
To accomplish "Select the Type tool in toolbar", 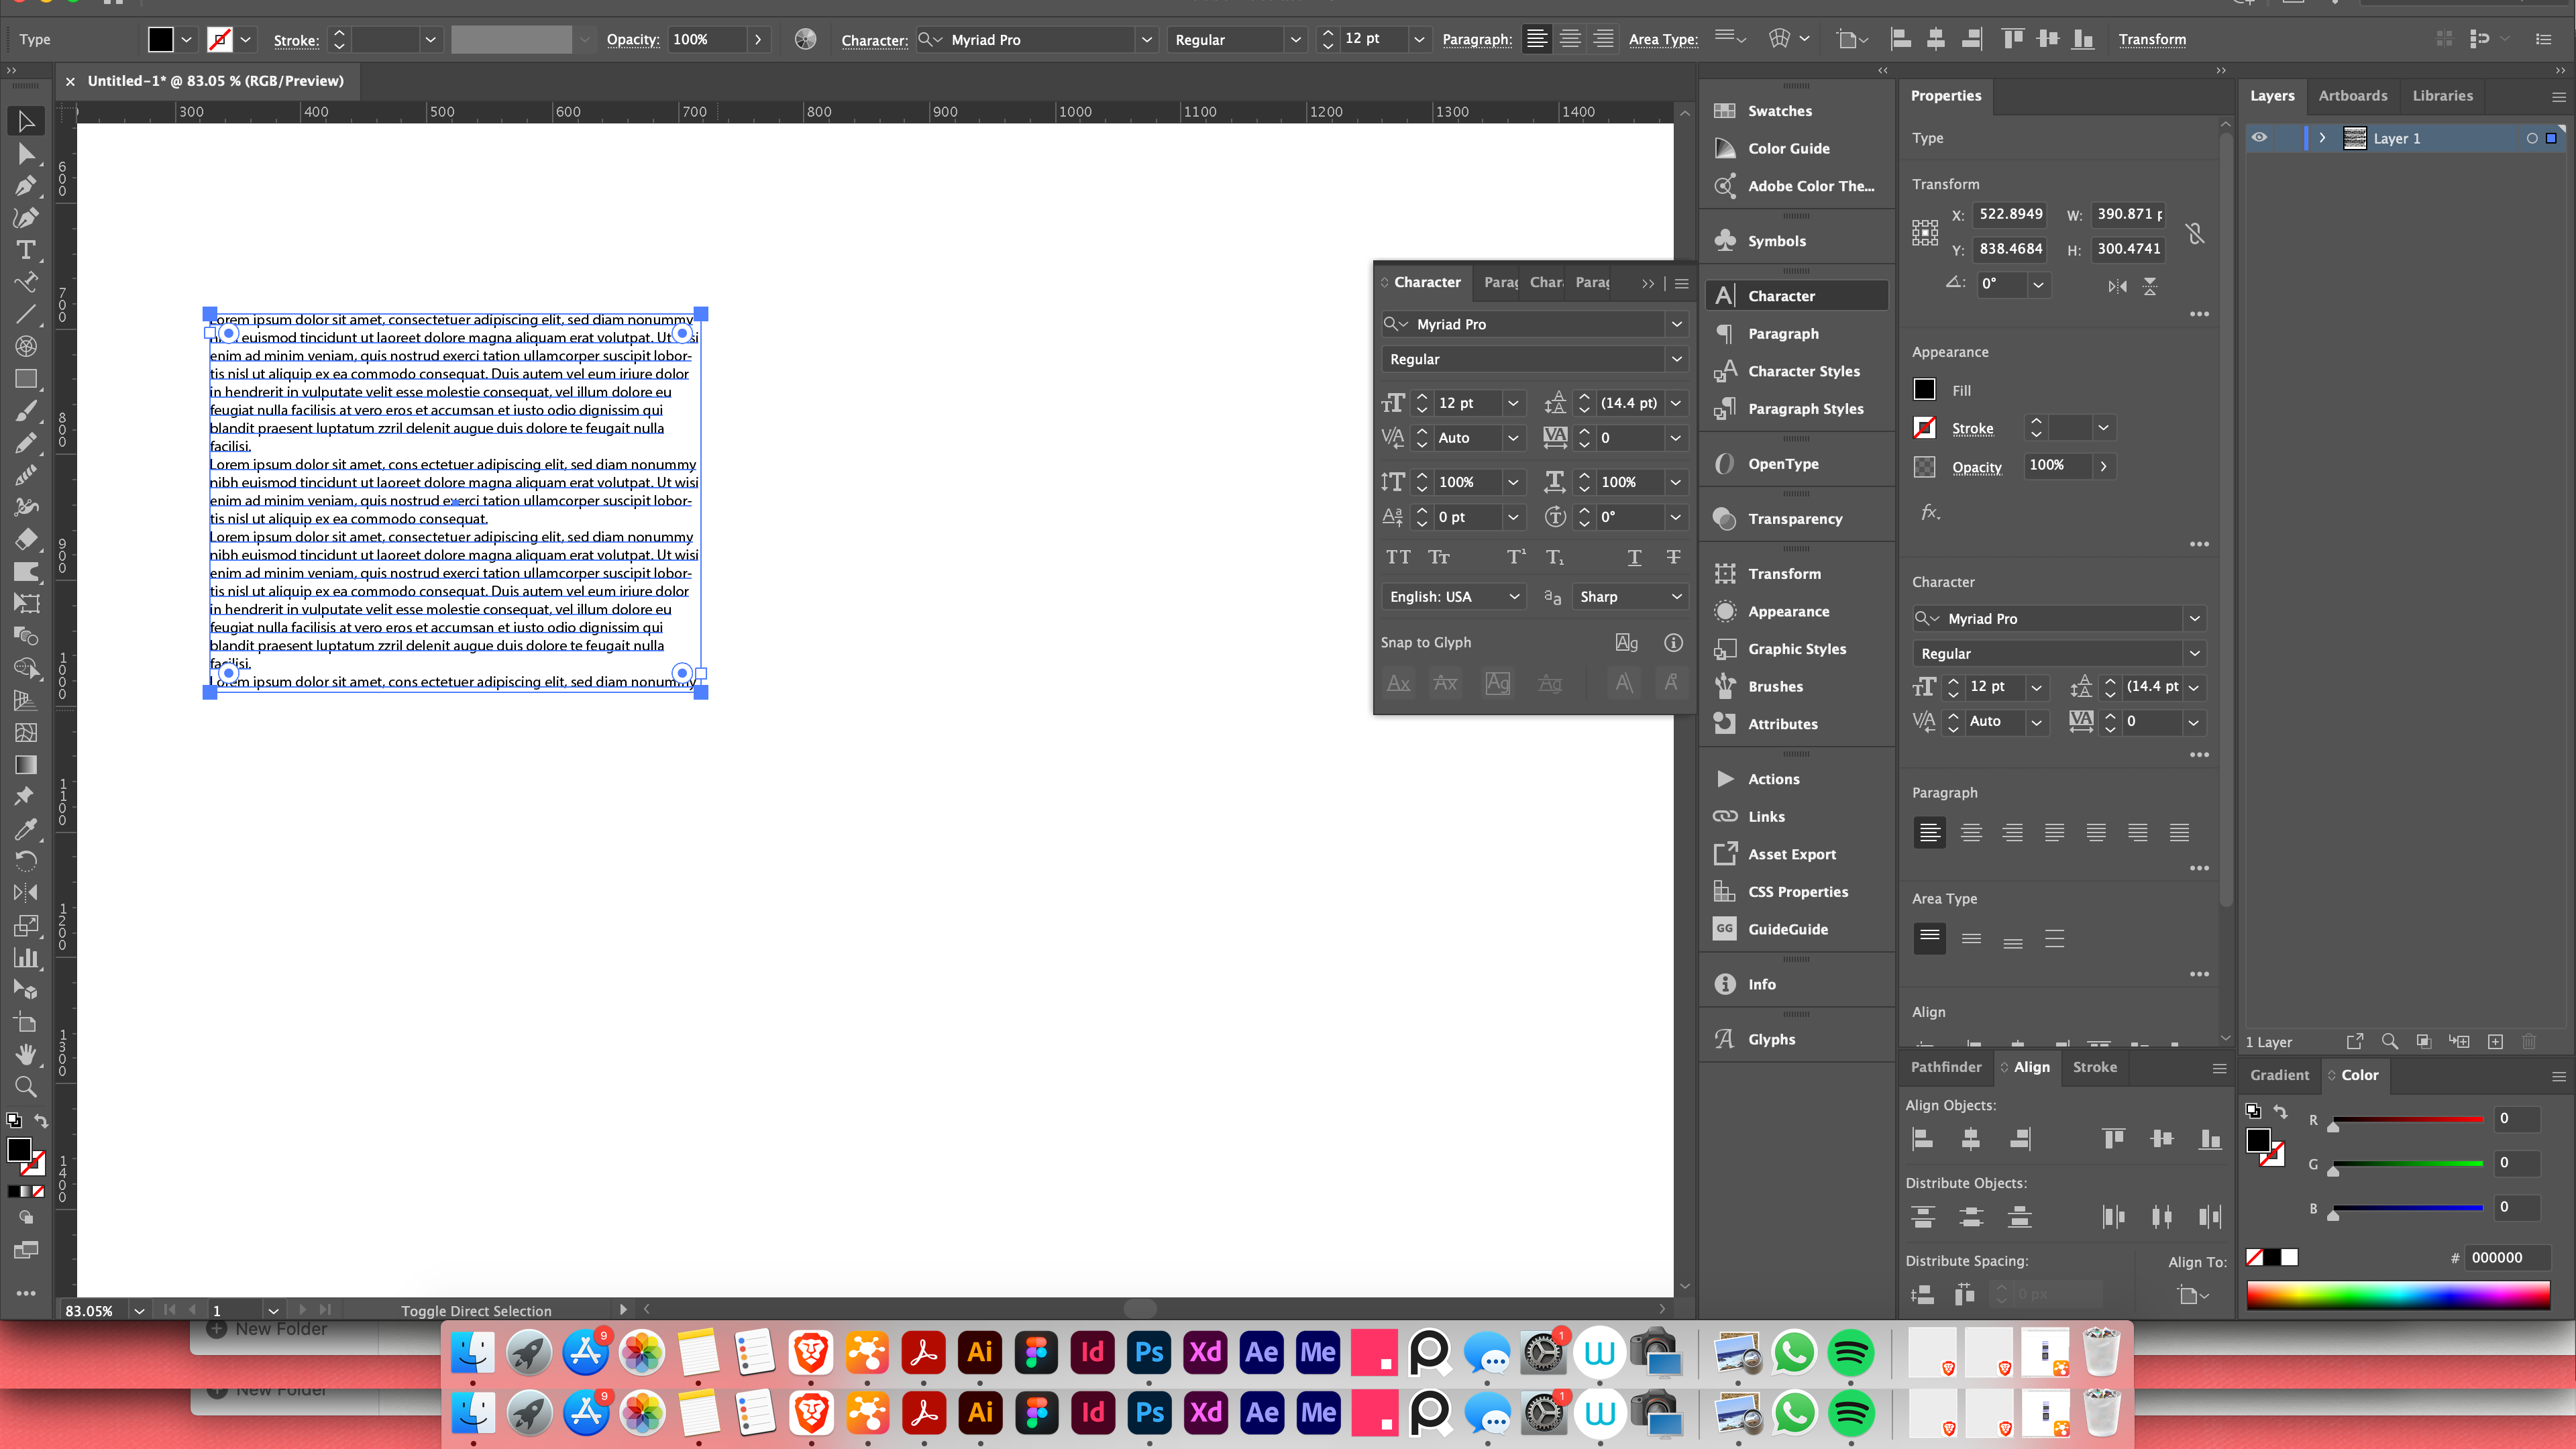I will [26, 250].
